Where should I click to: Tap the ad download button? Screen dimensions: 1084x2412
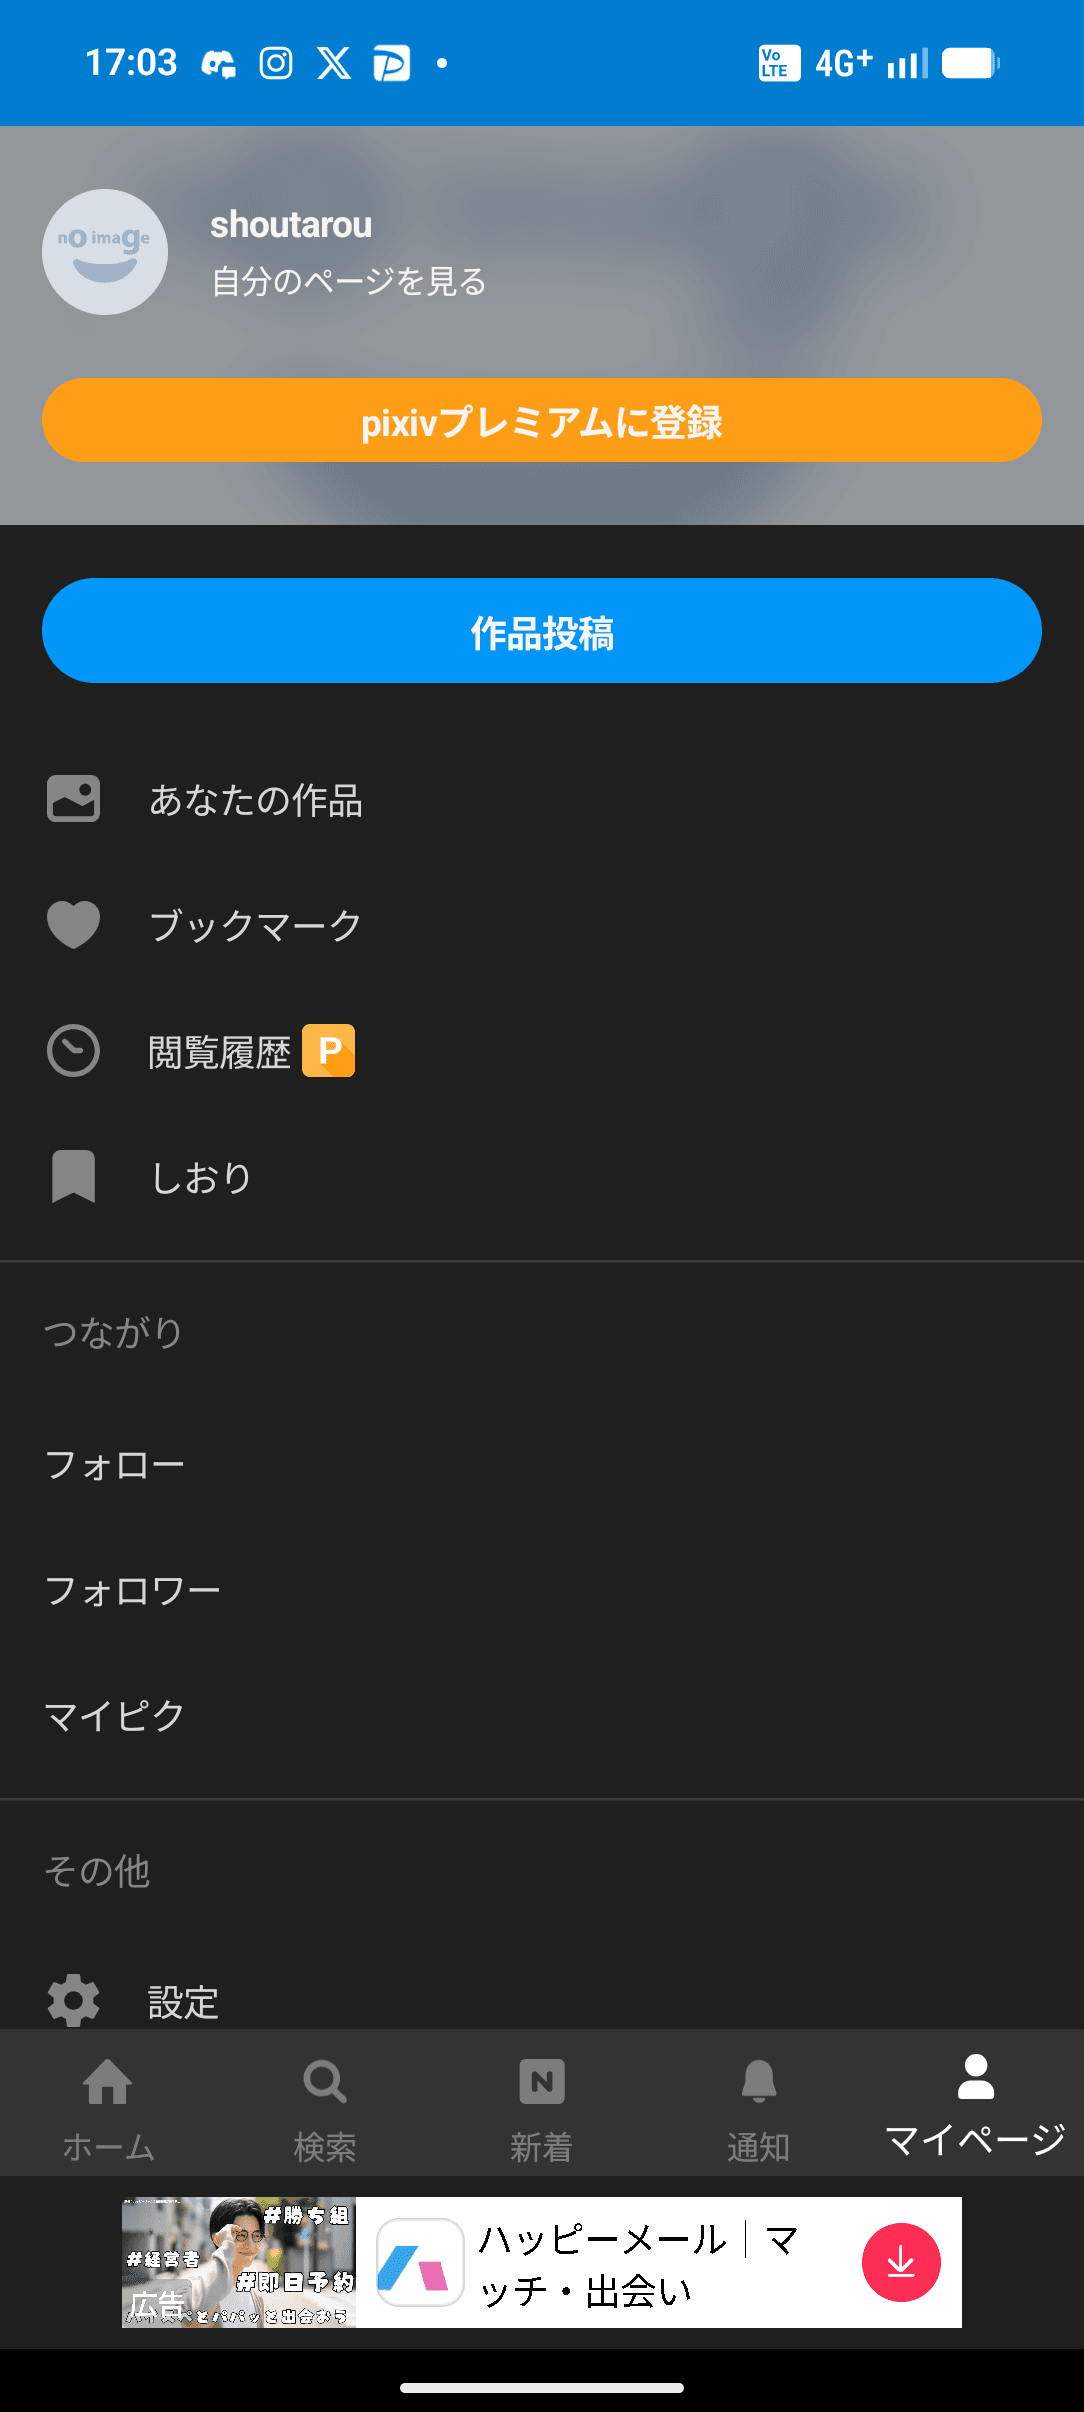coord(901,2262)
